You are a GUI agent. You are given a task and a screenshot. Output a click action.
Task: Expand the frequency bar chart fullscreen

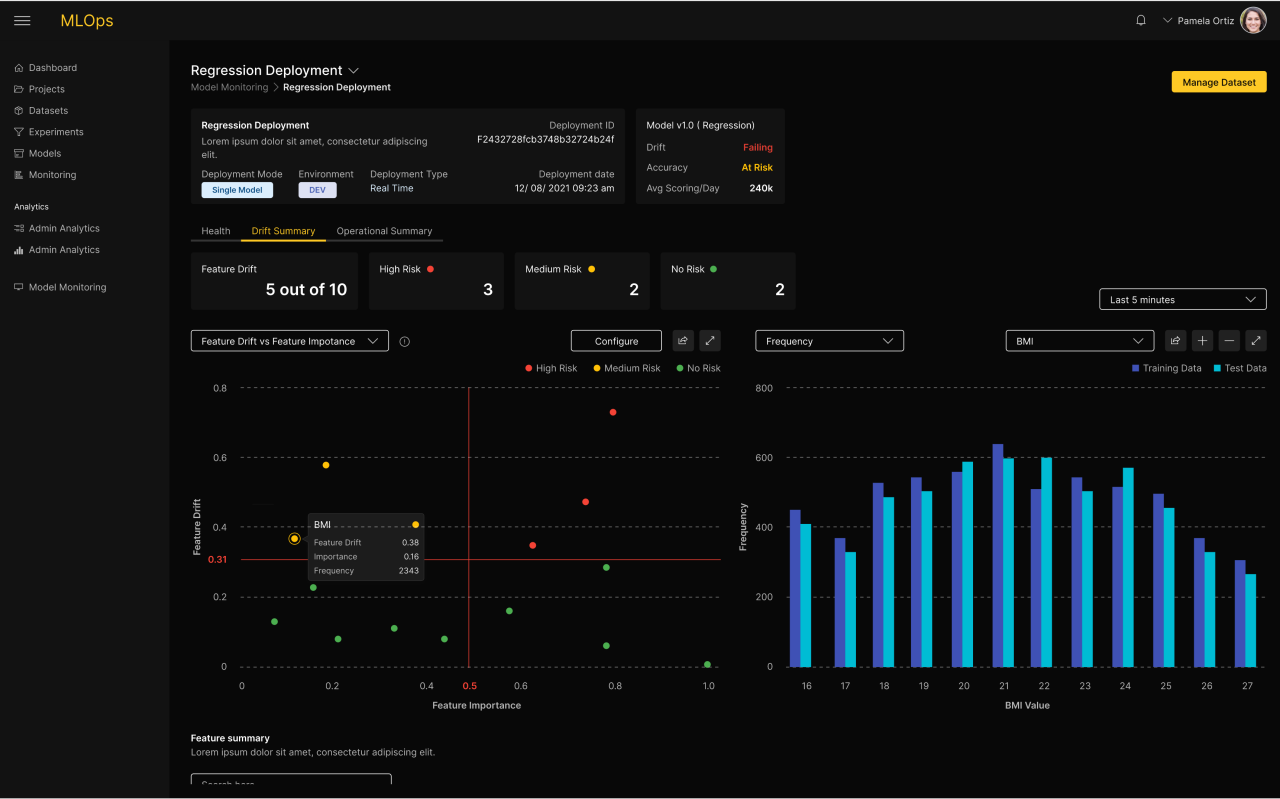pyautogui.click(x=1257, y=341)
